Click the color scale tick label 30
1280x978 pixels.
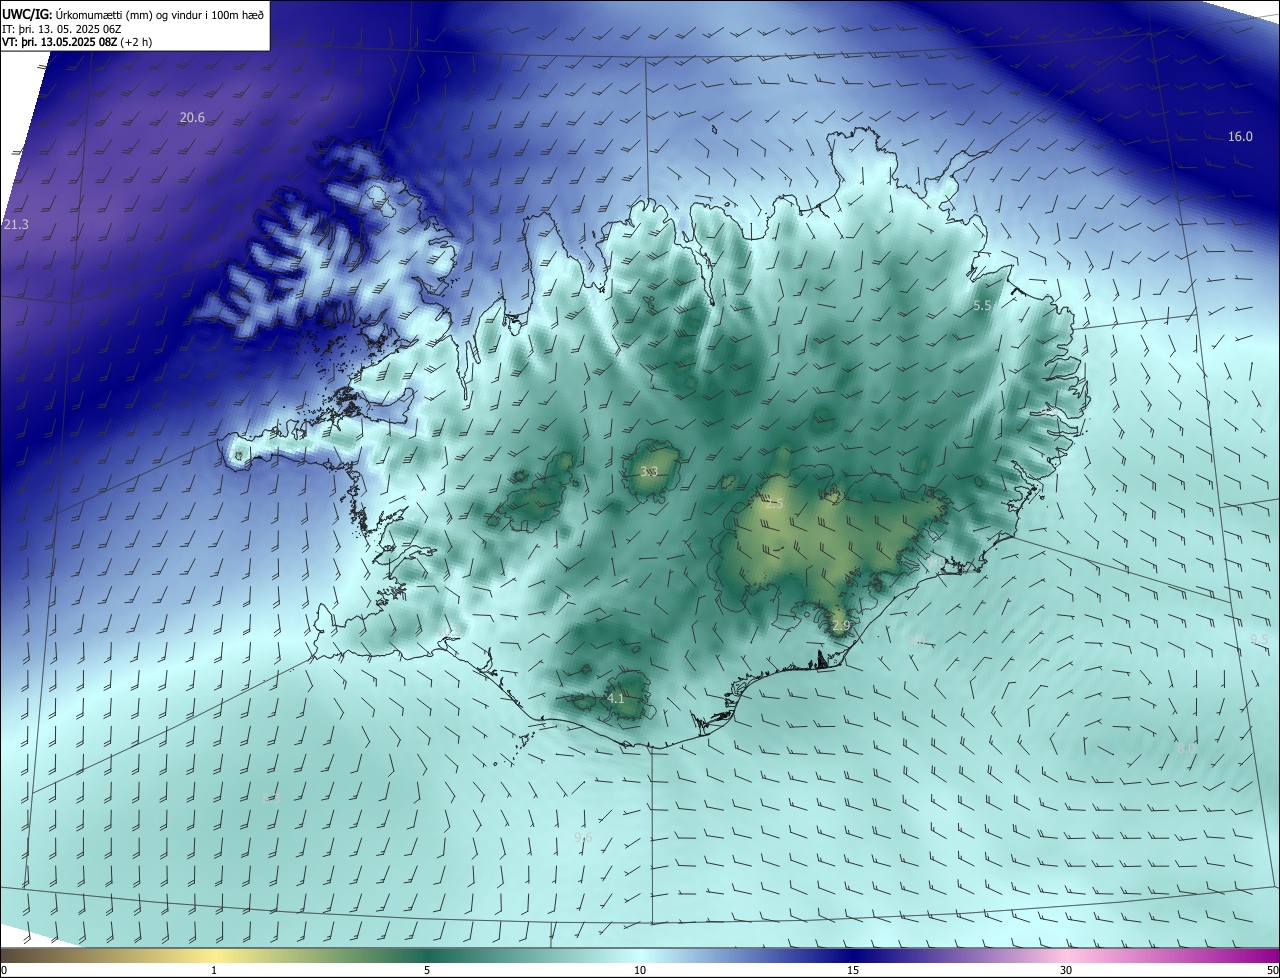click(1066, 970)
